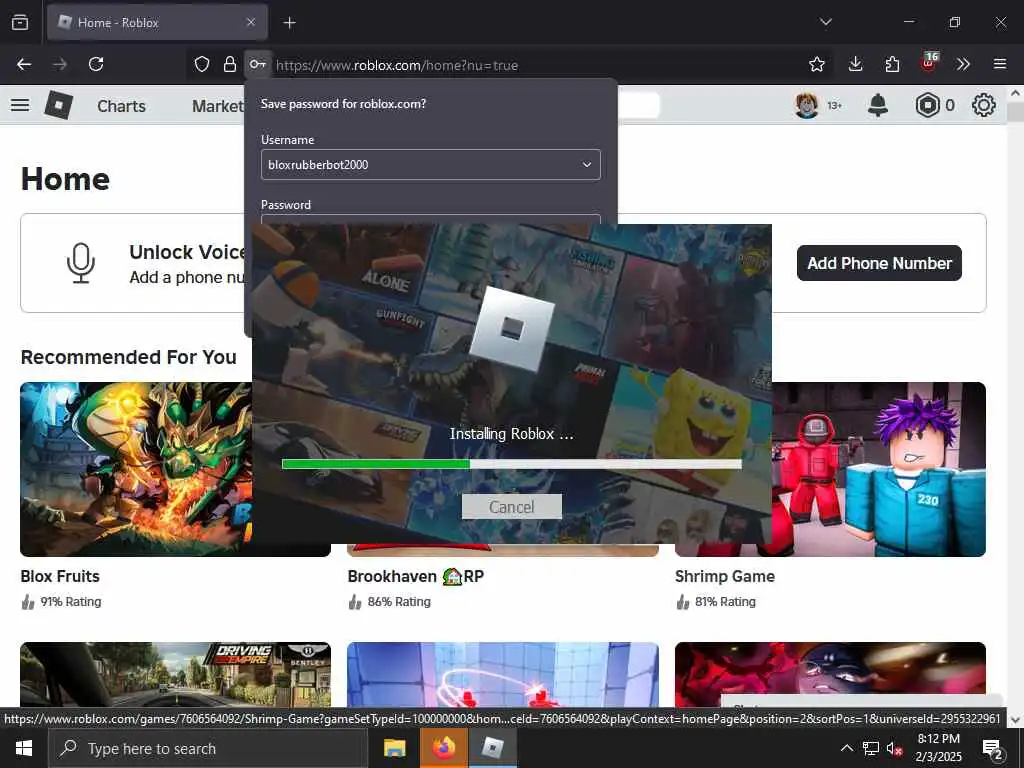Open a new tab with the plus icon
This screenshot has height=768, width=1024.
tap(289, 23)
